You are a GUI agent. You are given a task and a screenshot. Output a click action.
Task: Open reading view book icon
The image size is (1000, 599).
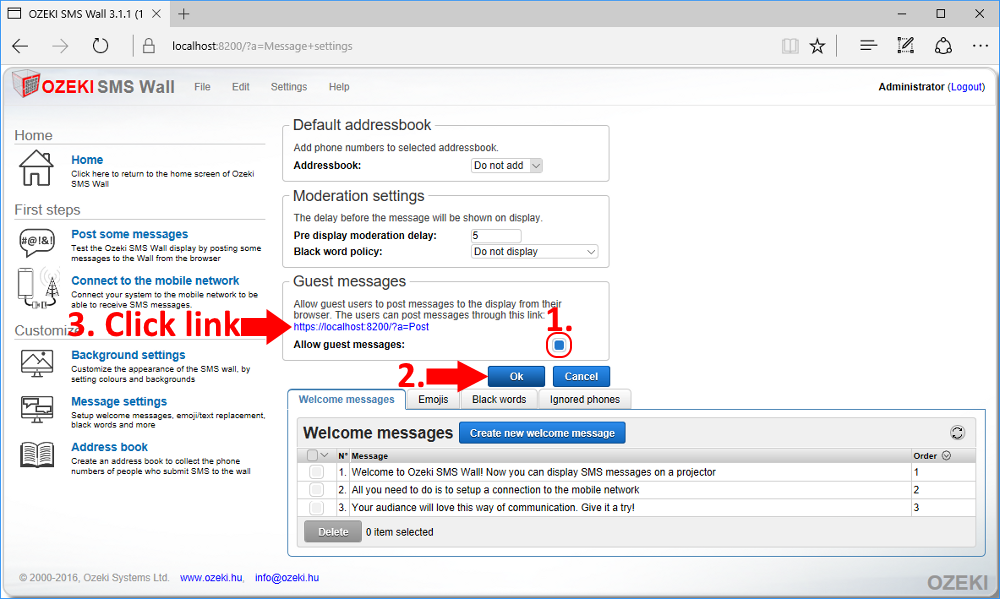(790, 46)
